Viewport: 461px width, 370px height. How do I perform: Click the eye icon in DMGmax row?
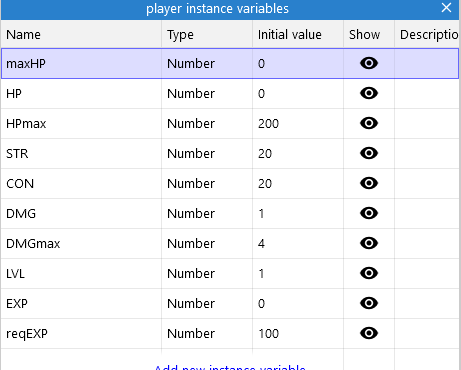pyautogui.click(x=369, y=243)
